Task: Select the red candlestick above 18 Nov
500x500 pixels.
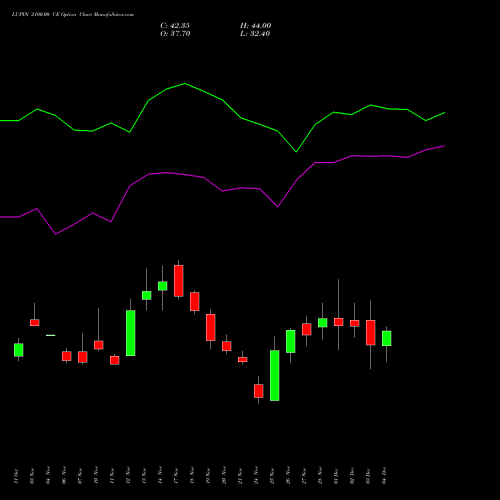Action: 195,301
